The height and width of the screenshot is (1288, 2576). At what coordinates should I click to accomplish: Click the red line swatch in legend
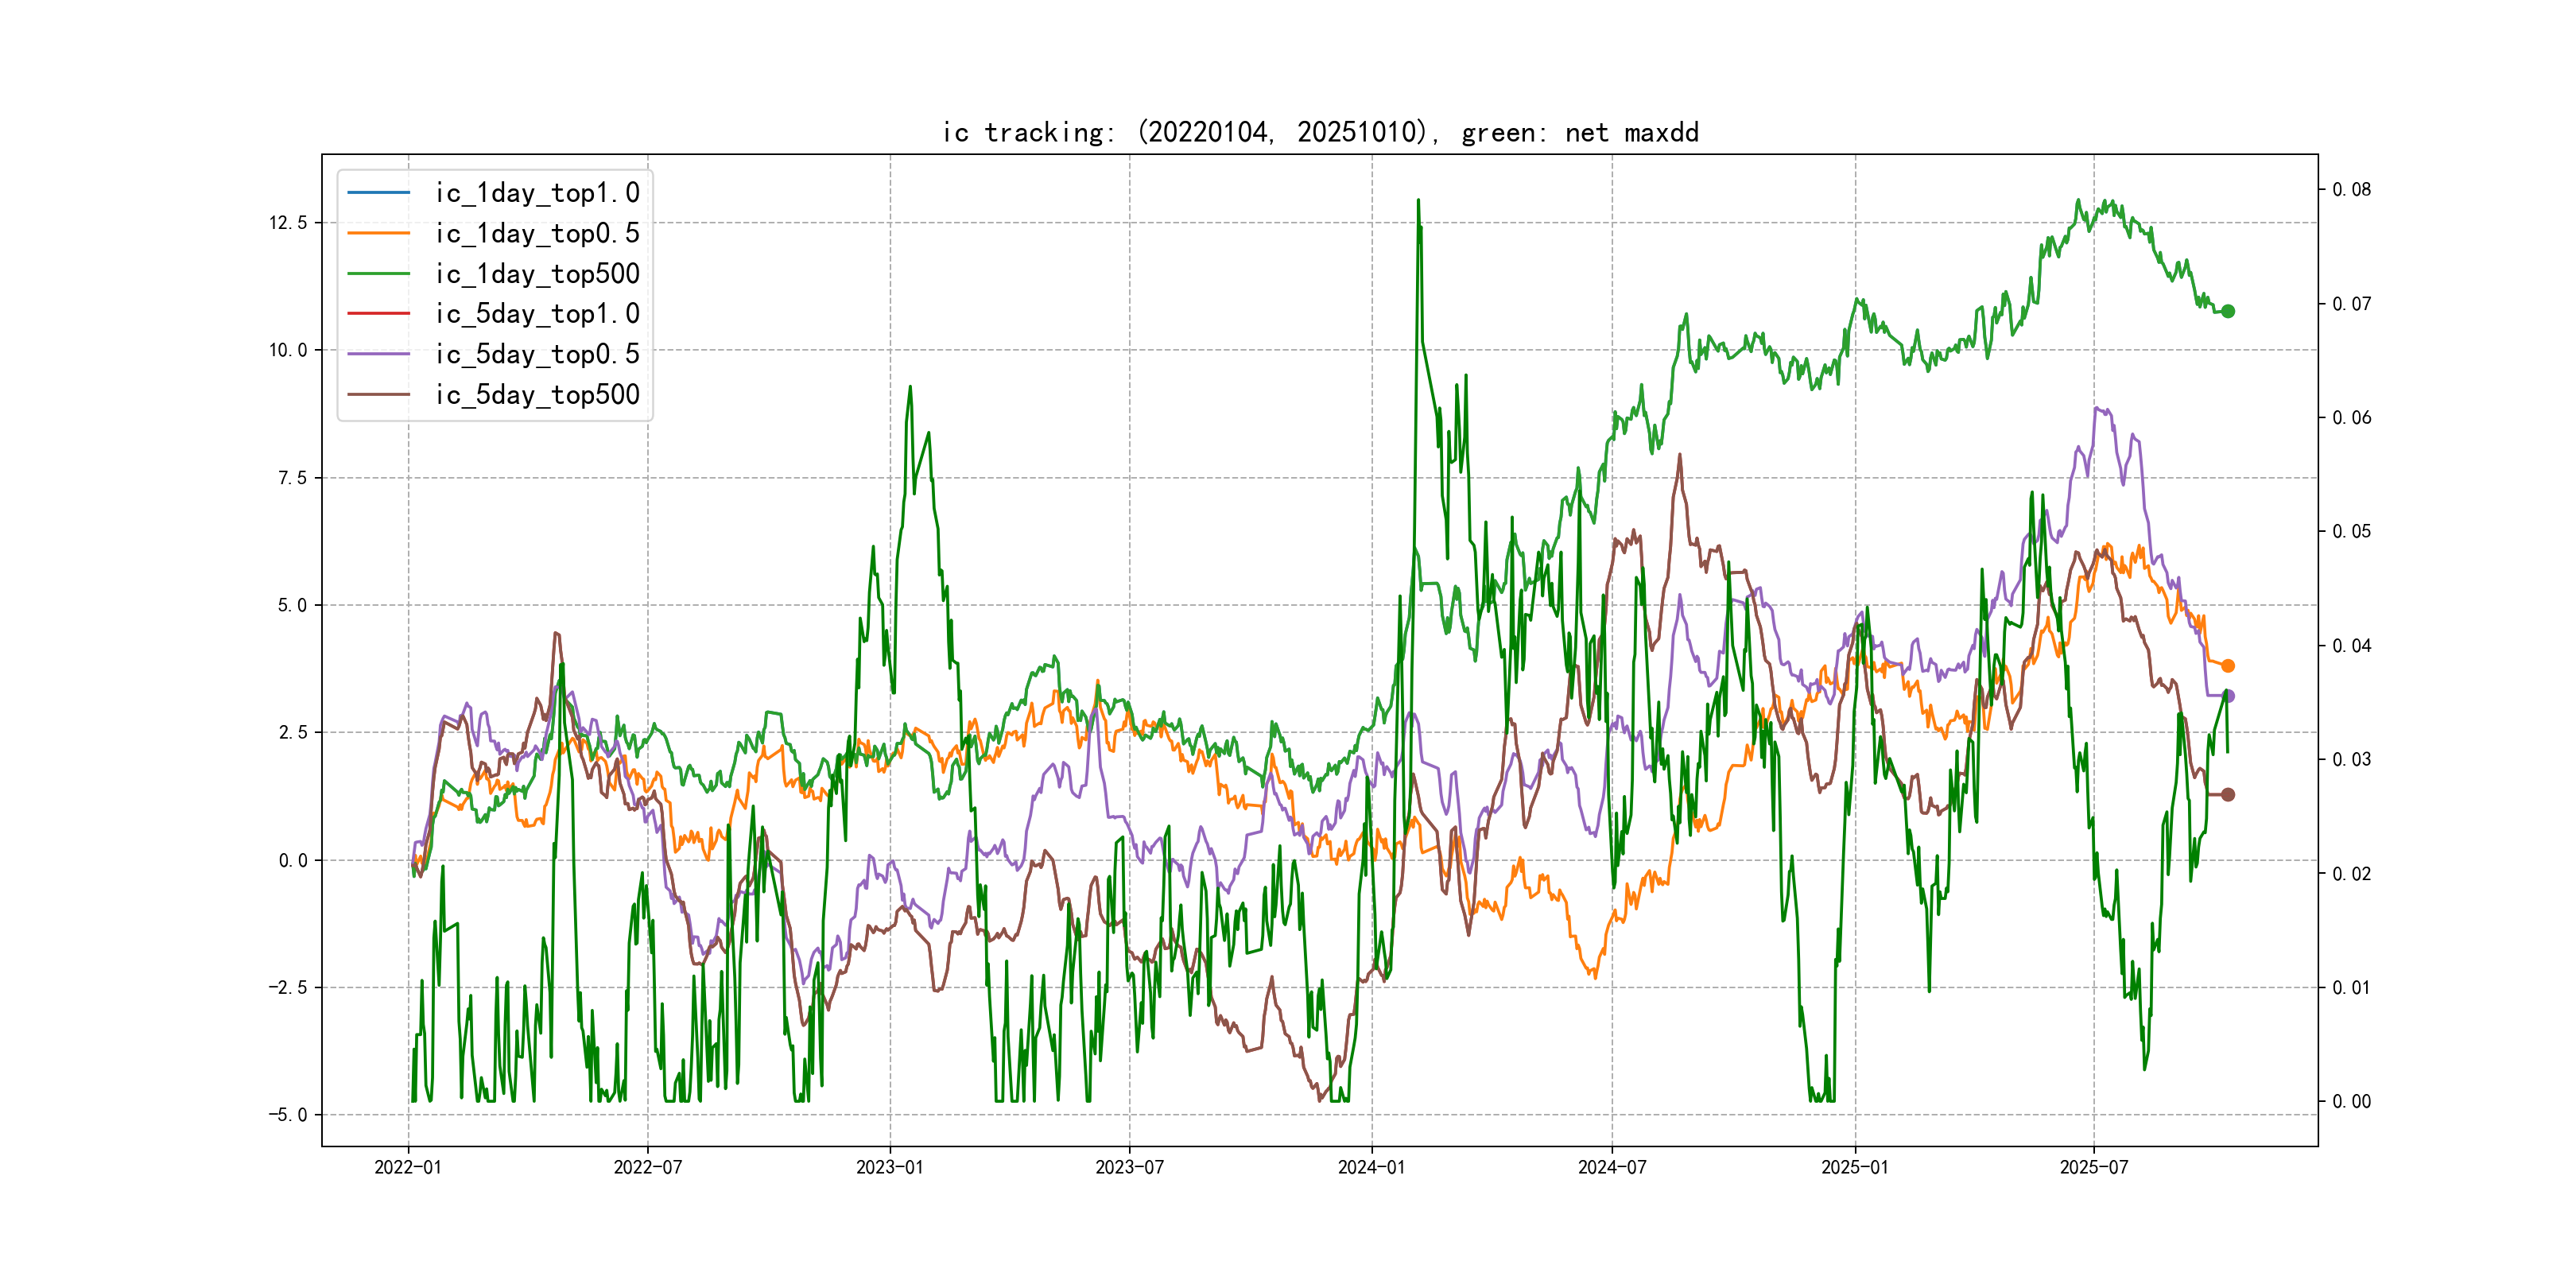[378, 314]
